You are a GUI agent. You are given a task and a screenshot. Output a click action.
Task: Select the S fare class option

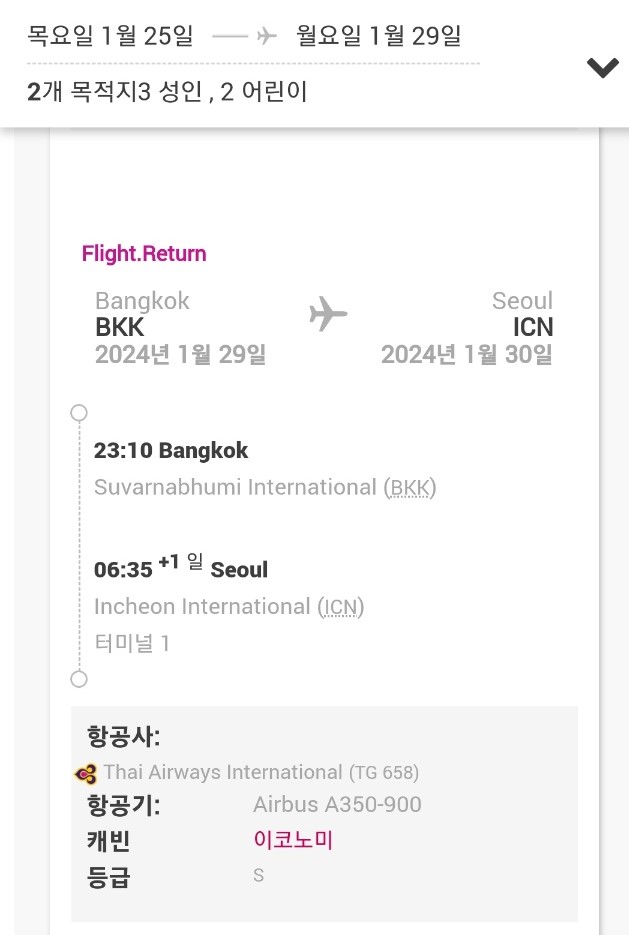[x=258, y=873]
